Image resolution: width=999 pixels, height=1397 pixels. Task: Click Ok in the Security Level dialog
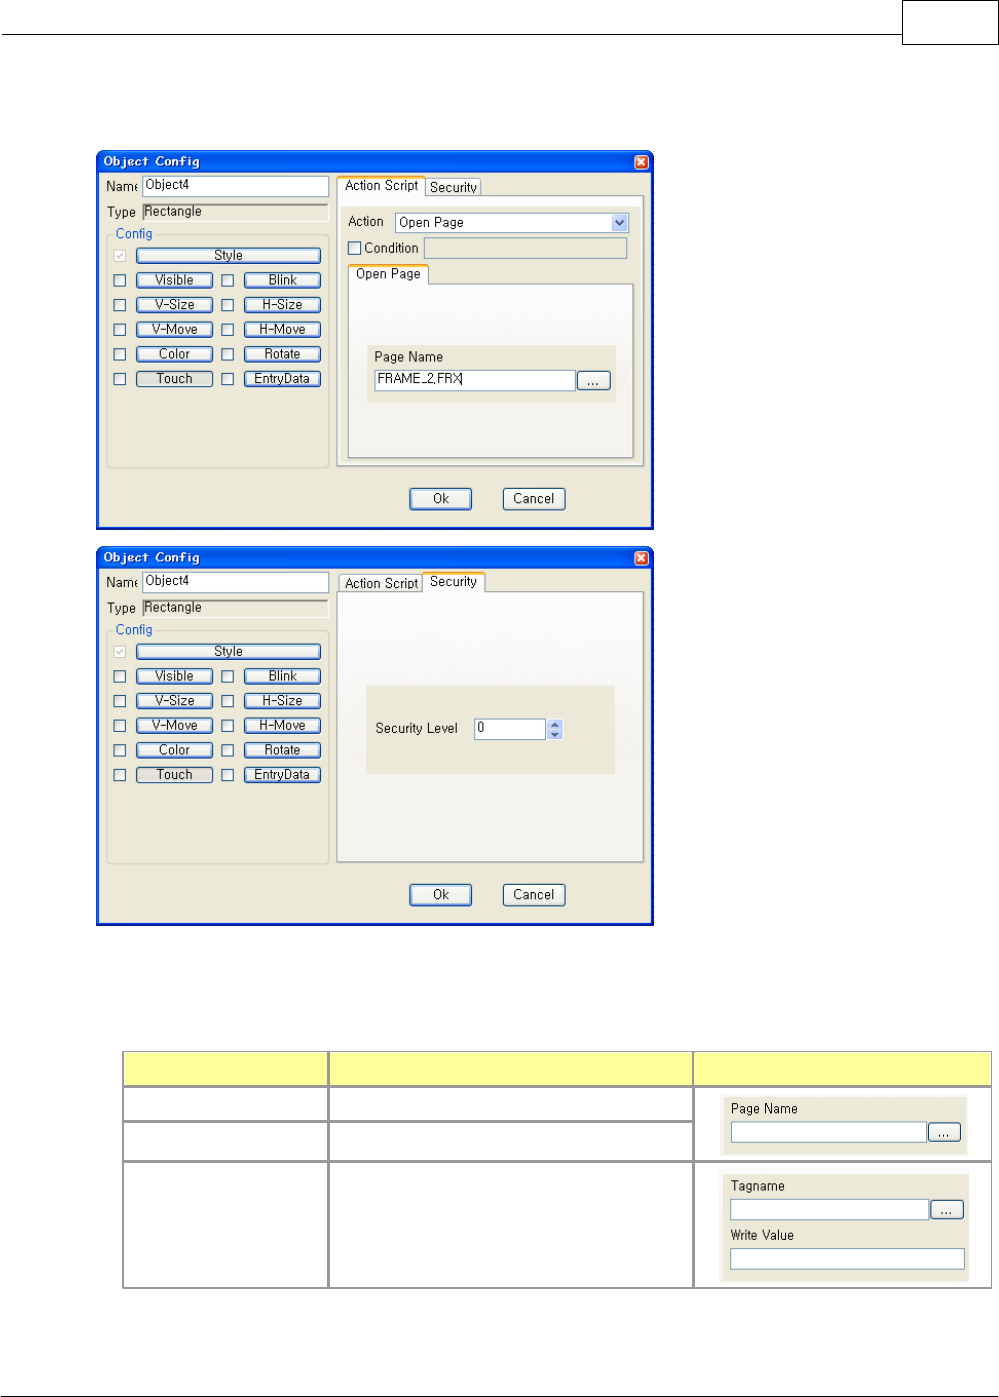441,895
